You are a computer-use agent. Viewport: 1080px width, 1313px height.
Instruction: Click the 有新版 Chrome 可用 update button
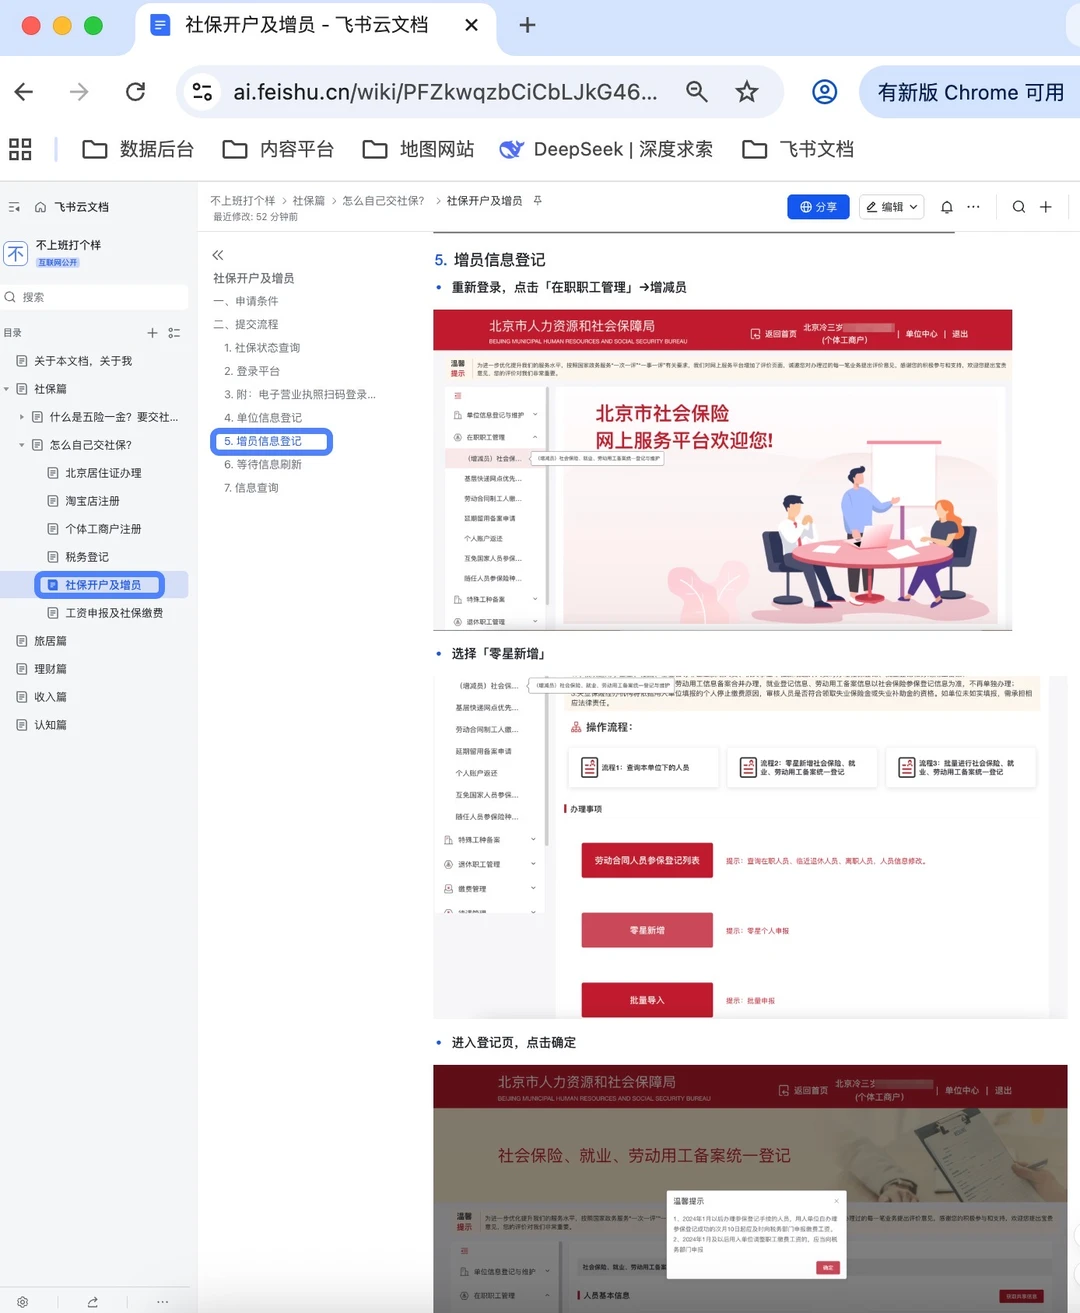pyautogui.click(x=970, y=92)
